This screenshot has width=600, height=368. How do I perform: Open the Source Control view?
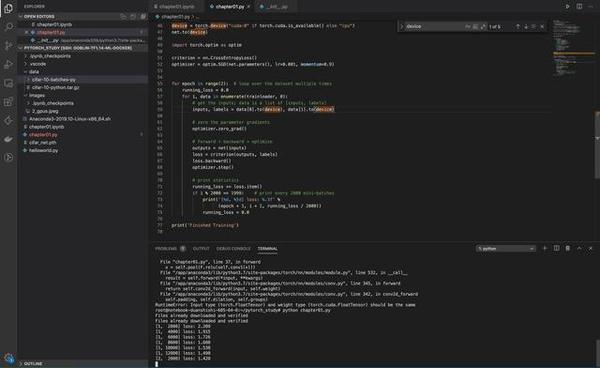tap(8, 46)
